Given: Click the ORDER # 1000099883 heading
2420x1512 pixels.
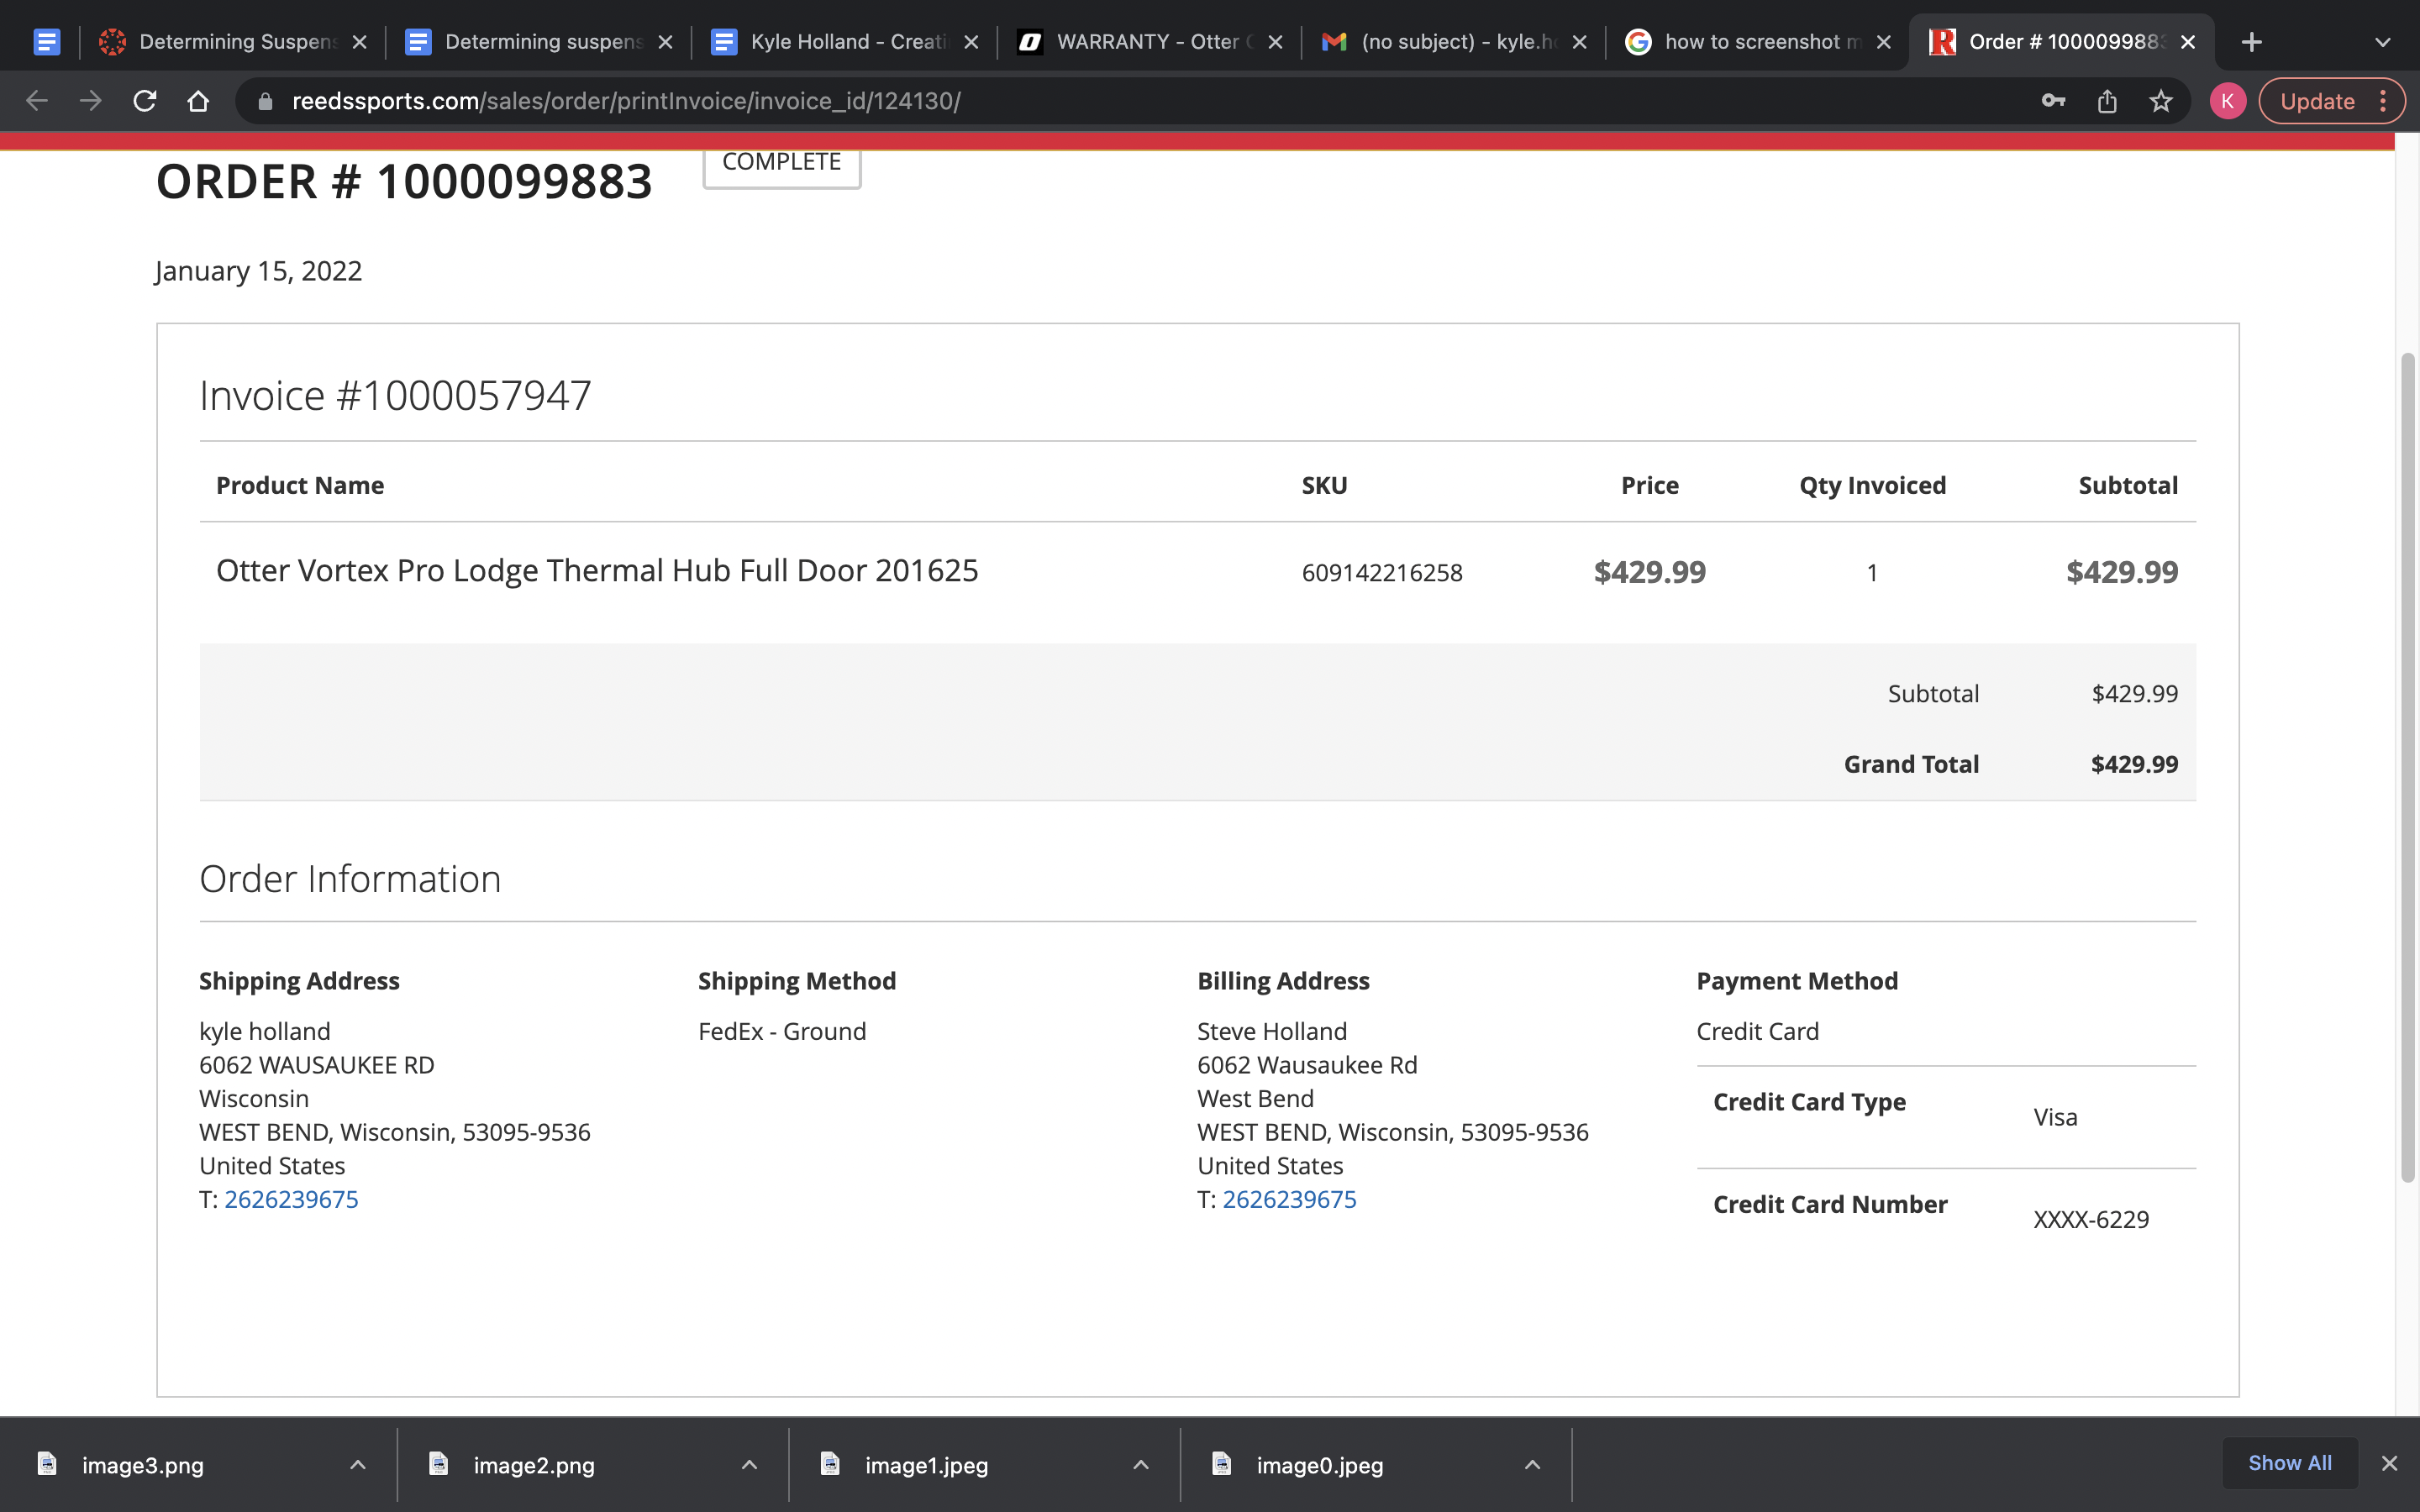Looking at the screenshot, I should click(x=404, y=181).
